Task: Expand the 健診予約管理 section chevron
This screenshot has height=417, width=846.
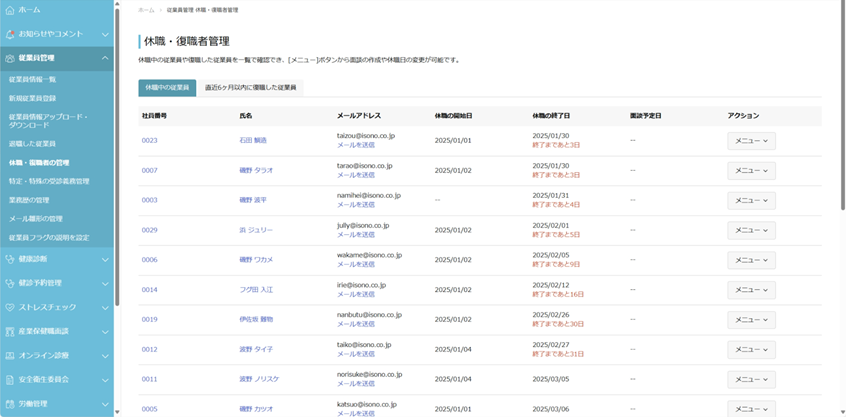Action: 105,283
